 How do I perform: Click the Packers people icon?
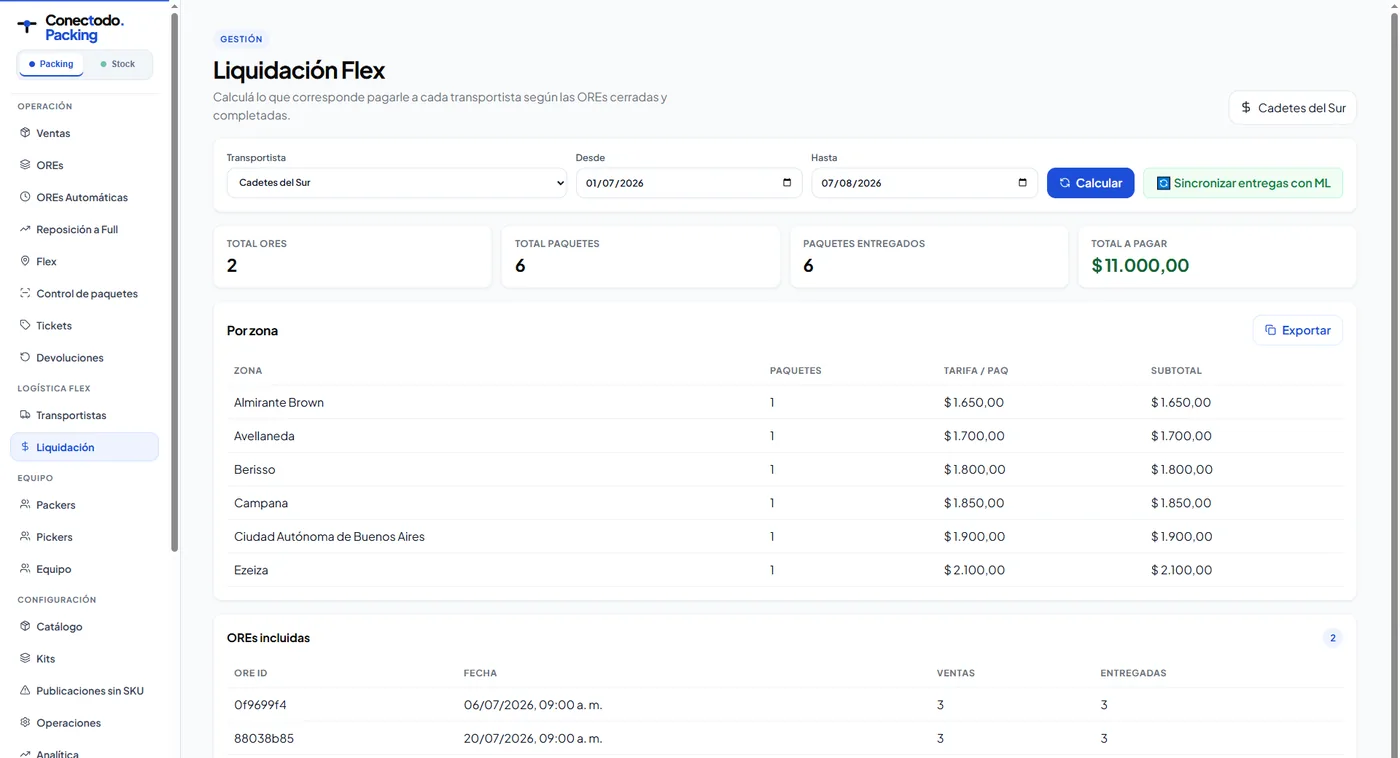[25, 505]
